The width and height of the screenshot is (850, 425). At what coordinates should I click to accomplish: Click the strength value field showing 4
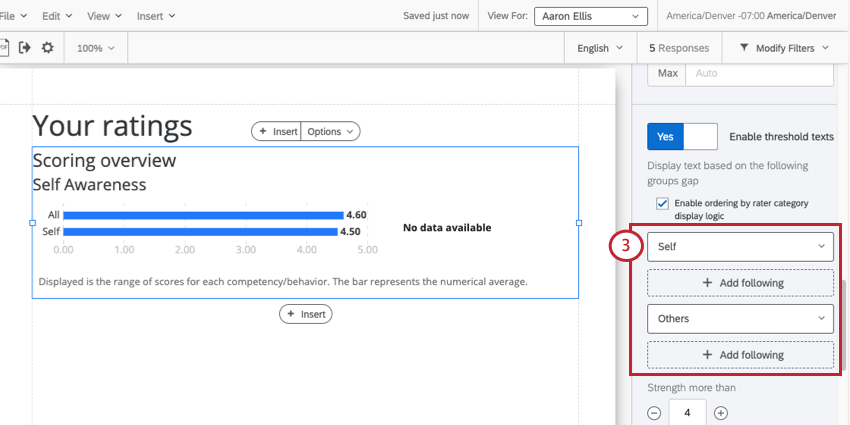(x=687, y=413)
